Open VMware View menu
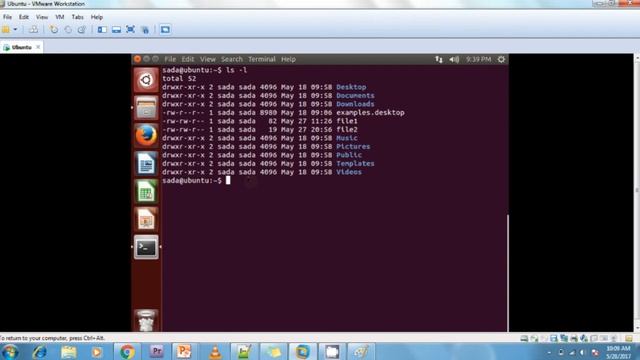This screenshot has width=640, height=360. click(42, 17)
